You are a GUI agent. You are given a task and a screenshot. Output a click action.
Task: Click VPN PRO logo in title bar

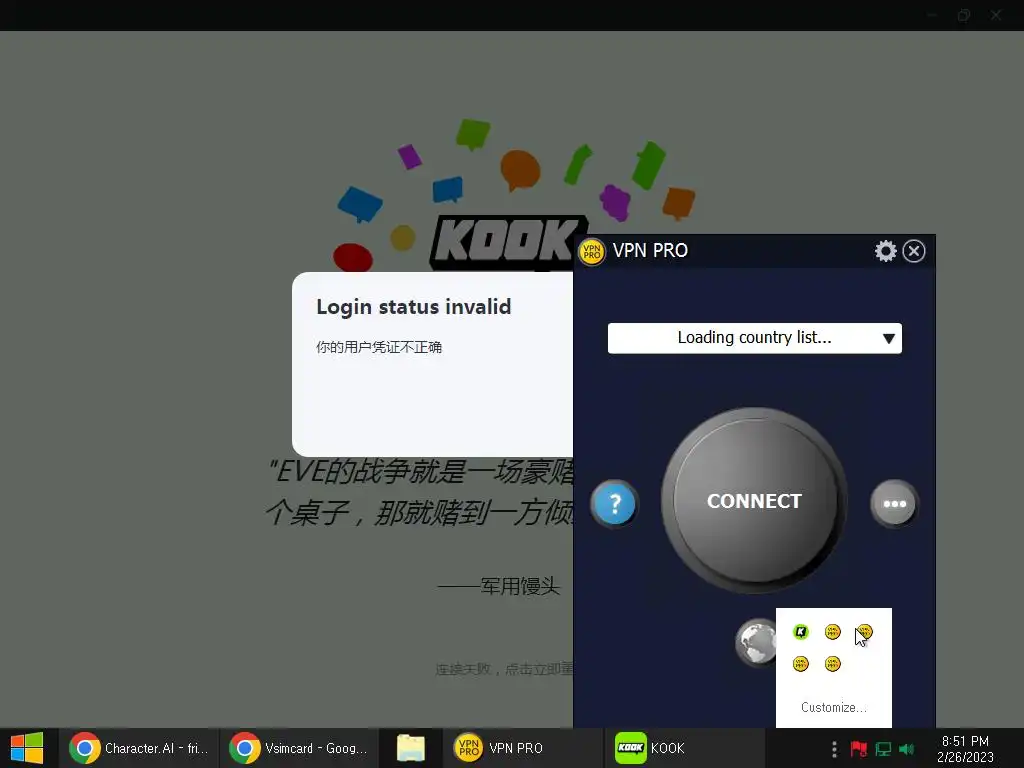592,251
